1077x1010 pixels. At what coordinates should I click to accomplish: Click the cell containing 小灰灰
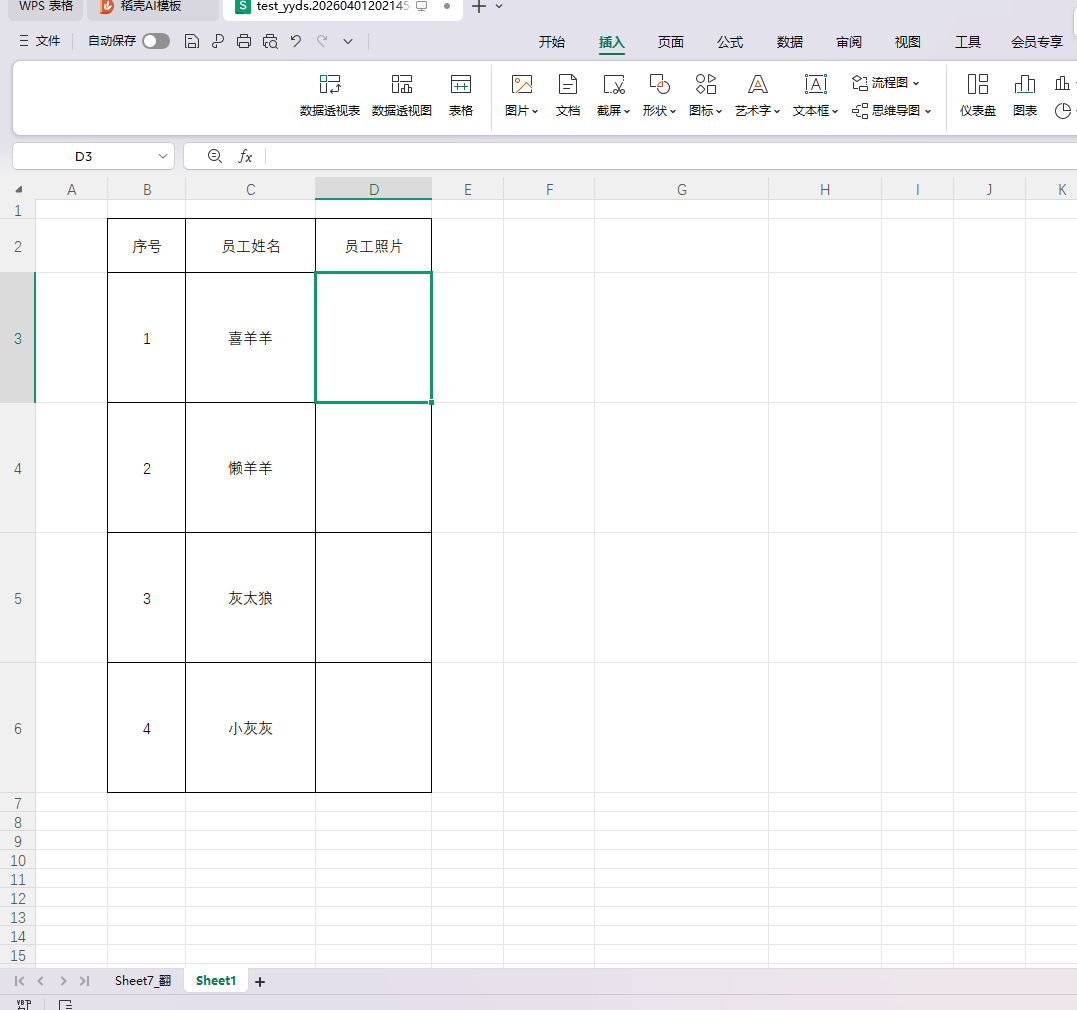251,728
